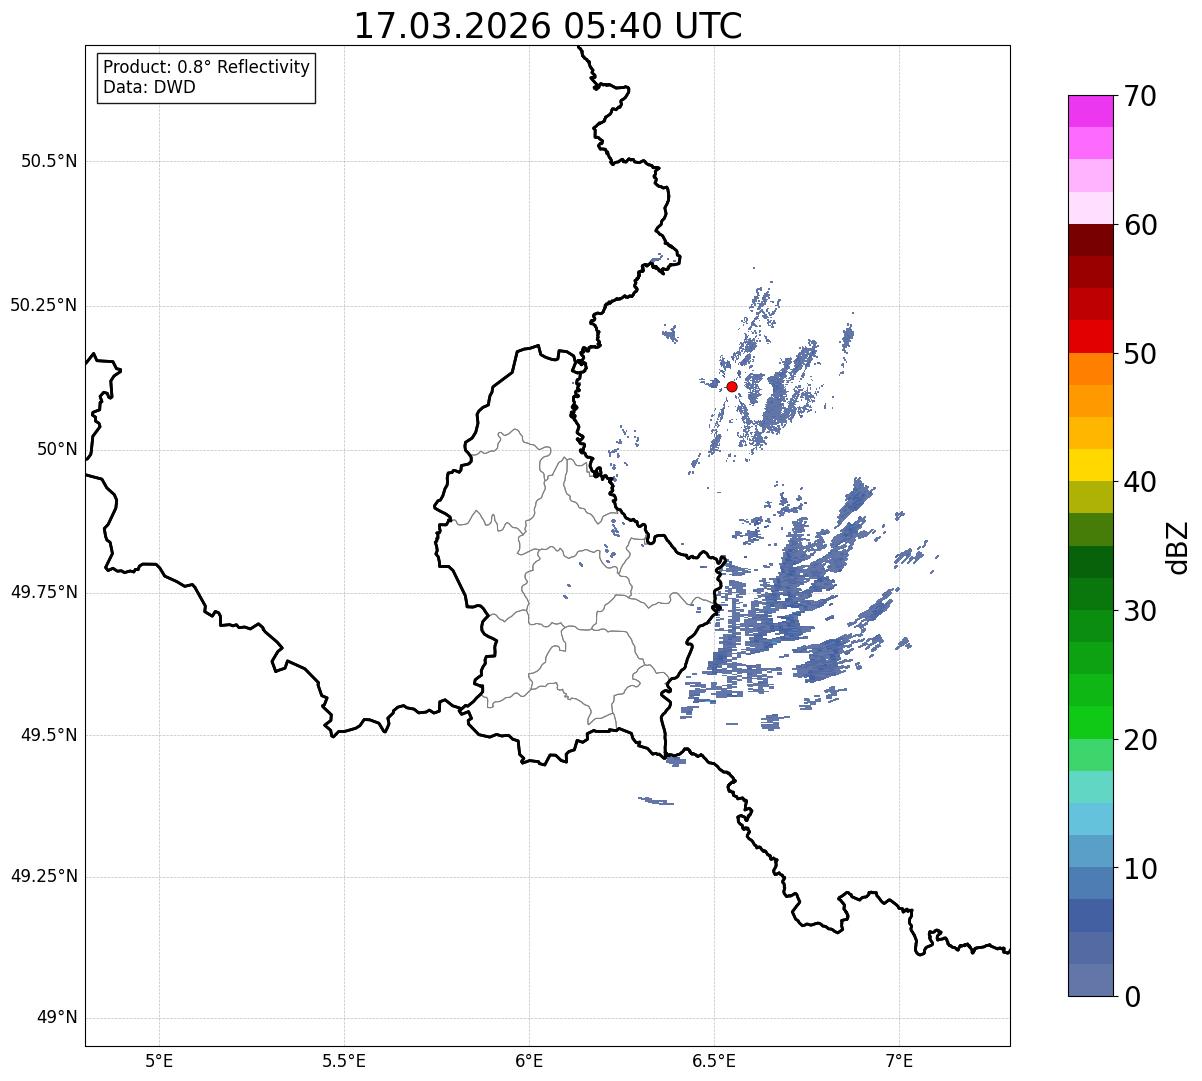Click the latitude label '49.25°N'
1202x1081 pixels.
[x=43, y=877]
